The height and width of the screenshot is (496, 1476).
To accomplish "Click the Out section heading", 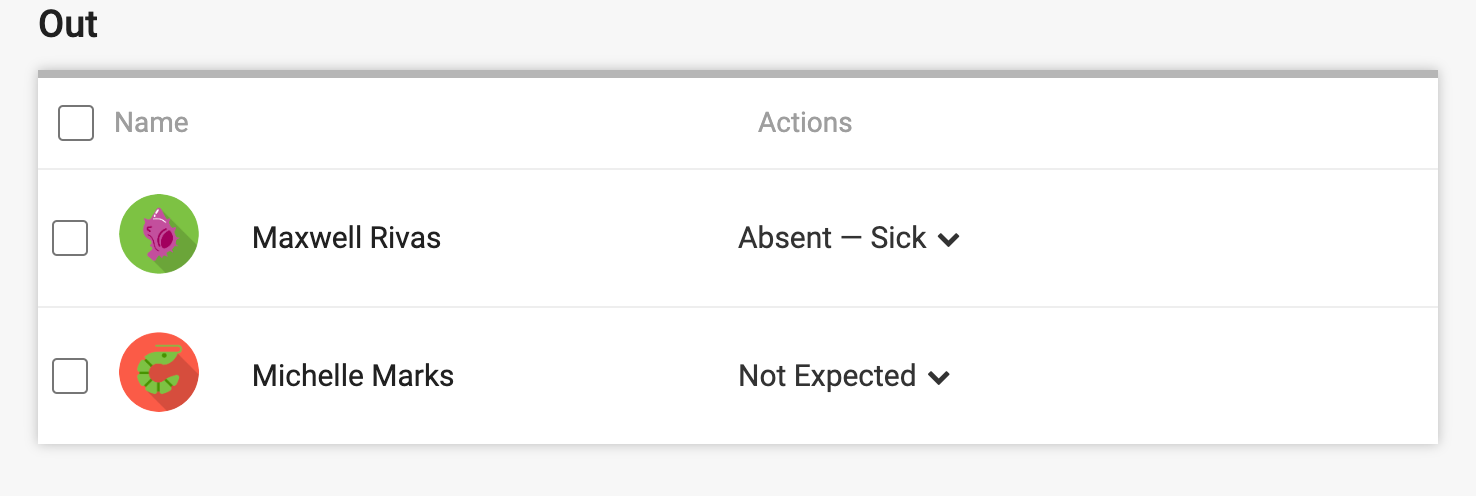I will [68, 24].
